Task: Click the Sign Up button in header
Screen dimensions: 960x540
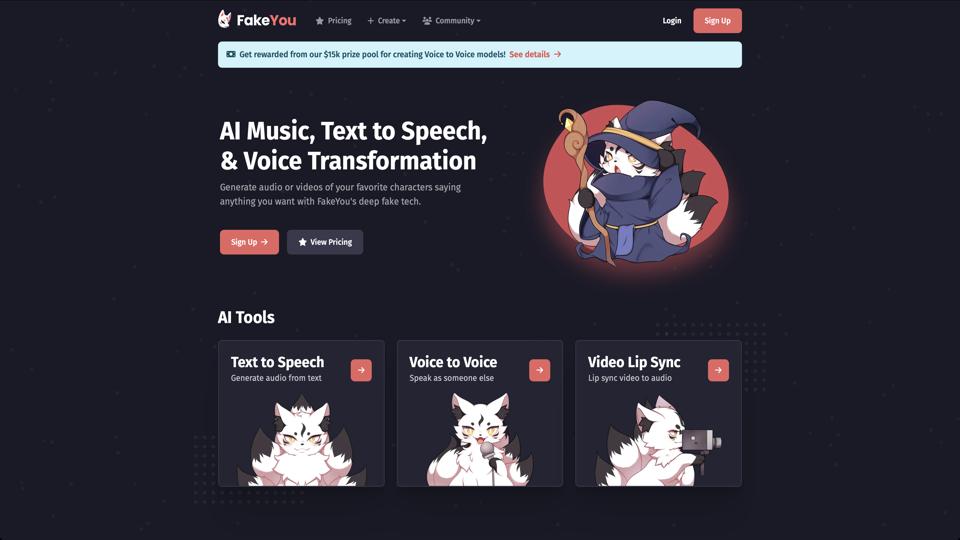Action: (718, 21)
